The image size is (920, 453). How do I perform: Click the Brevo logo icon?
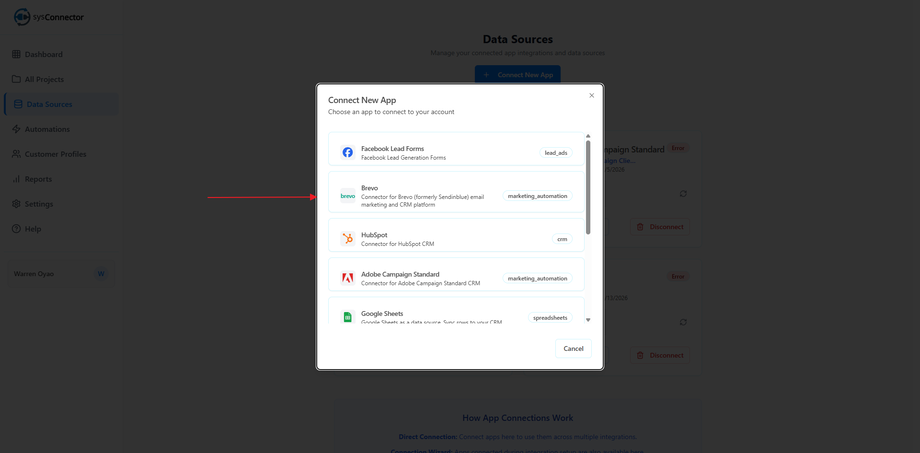[348, 196]
